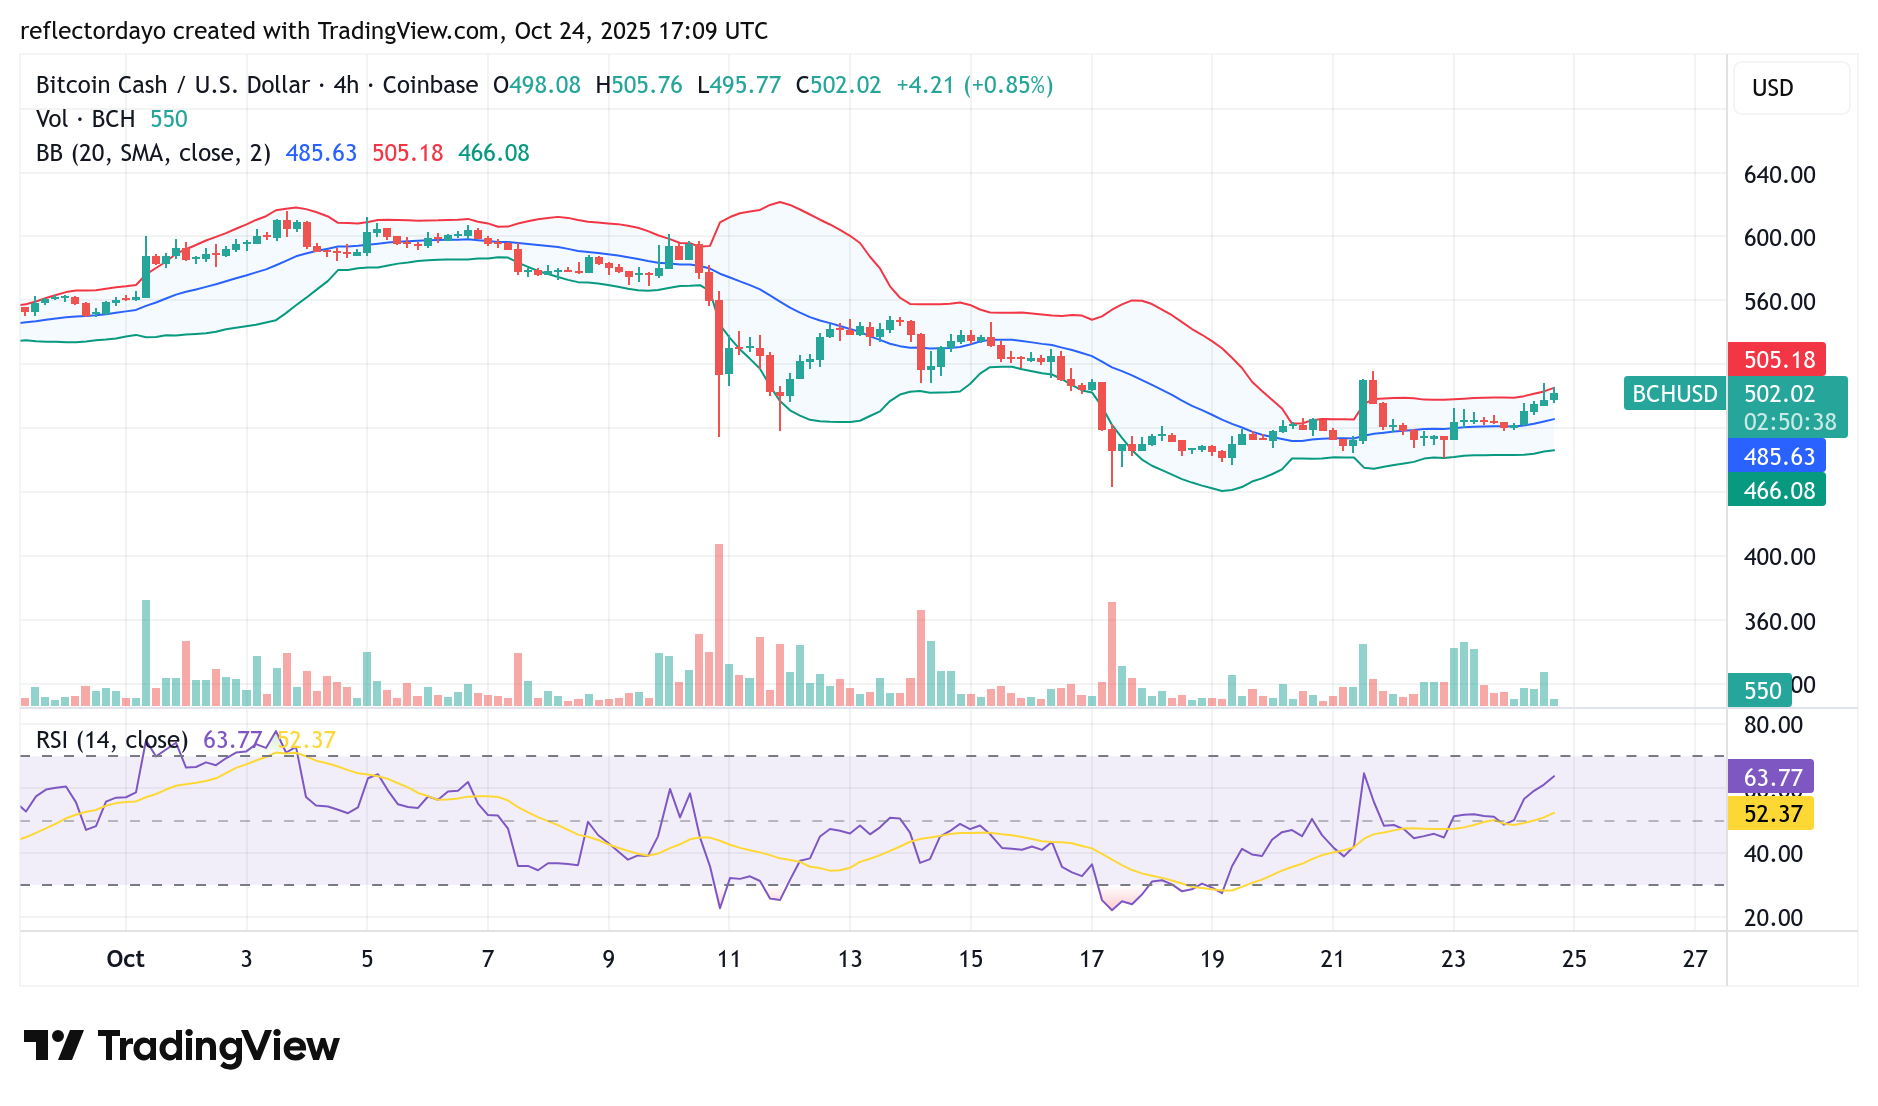Click the red 505.18 upper band label
This screenshot has height=1106, width=1878.
point(1777,360)
